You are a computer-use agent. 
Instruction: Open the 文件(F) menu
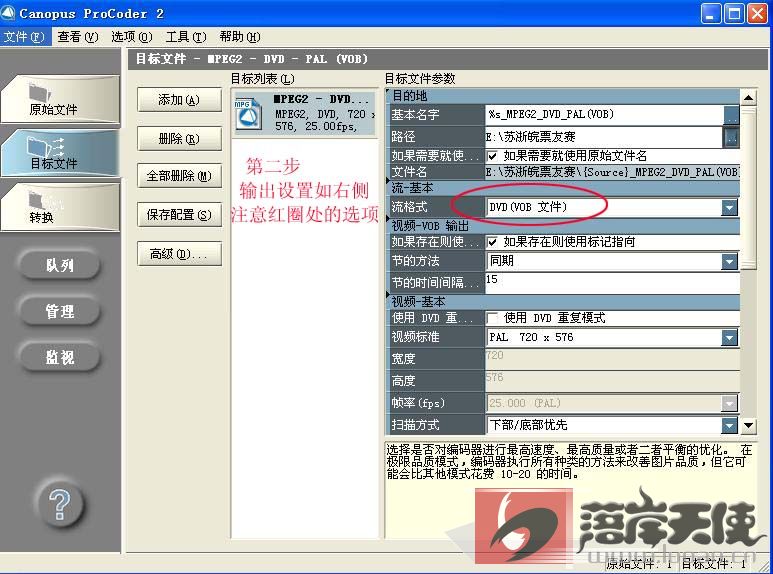24,37
